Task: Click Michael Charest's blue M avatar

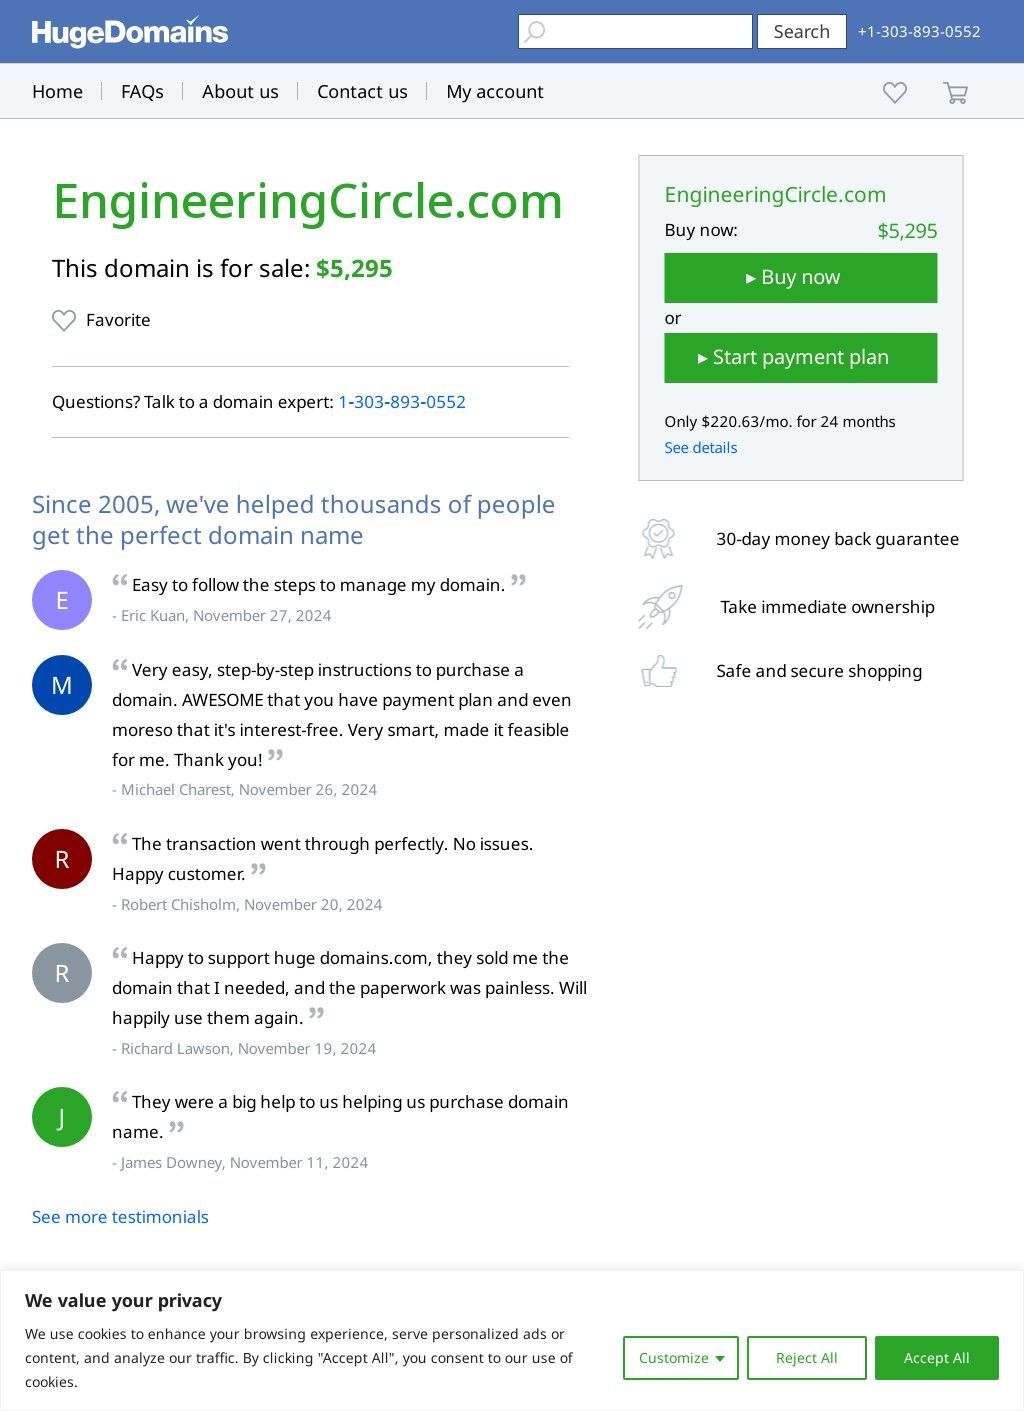Action: point(62,685)
